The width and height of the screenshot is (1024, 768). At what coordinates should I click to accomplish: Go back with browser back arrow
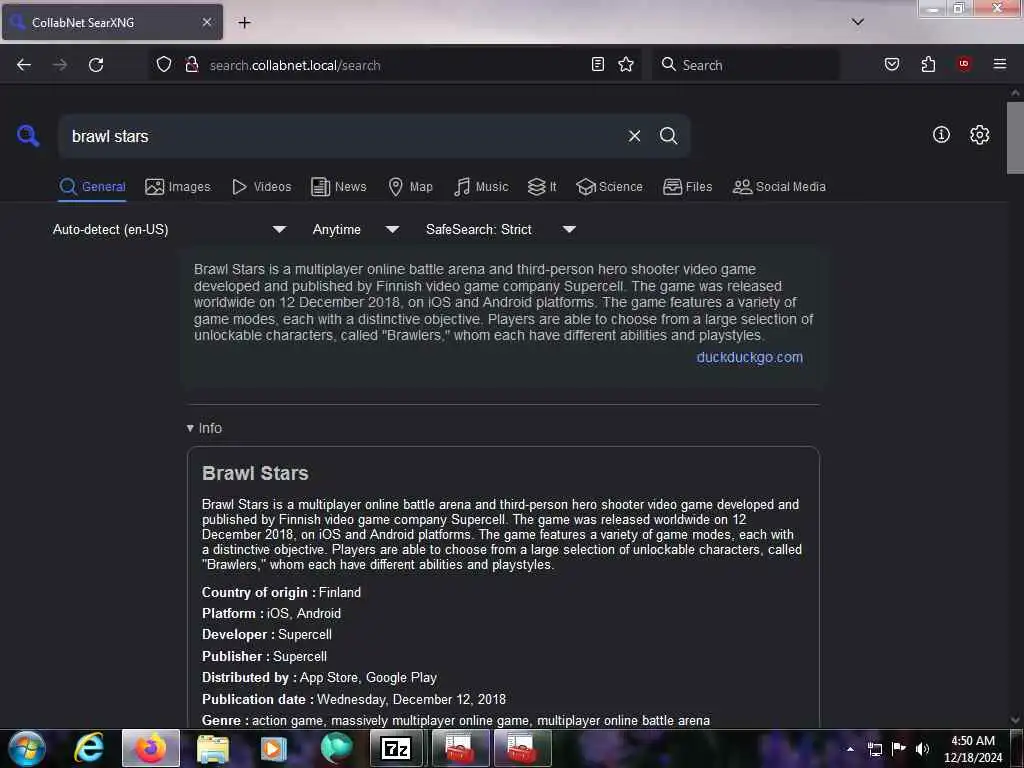tap(24, 65)
